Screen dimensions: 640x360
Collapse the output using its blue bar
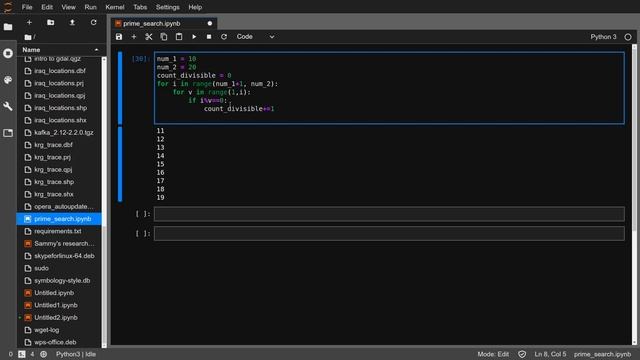click(x=120, y=164)
